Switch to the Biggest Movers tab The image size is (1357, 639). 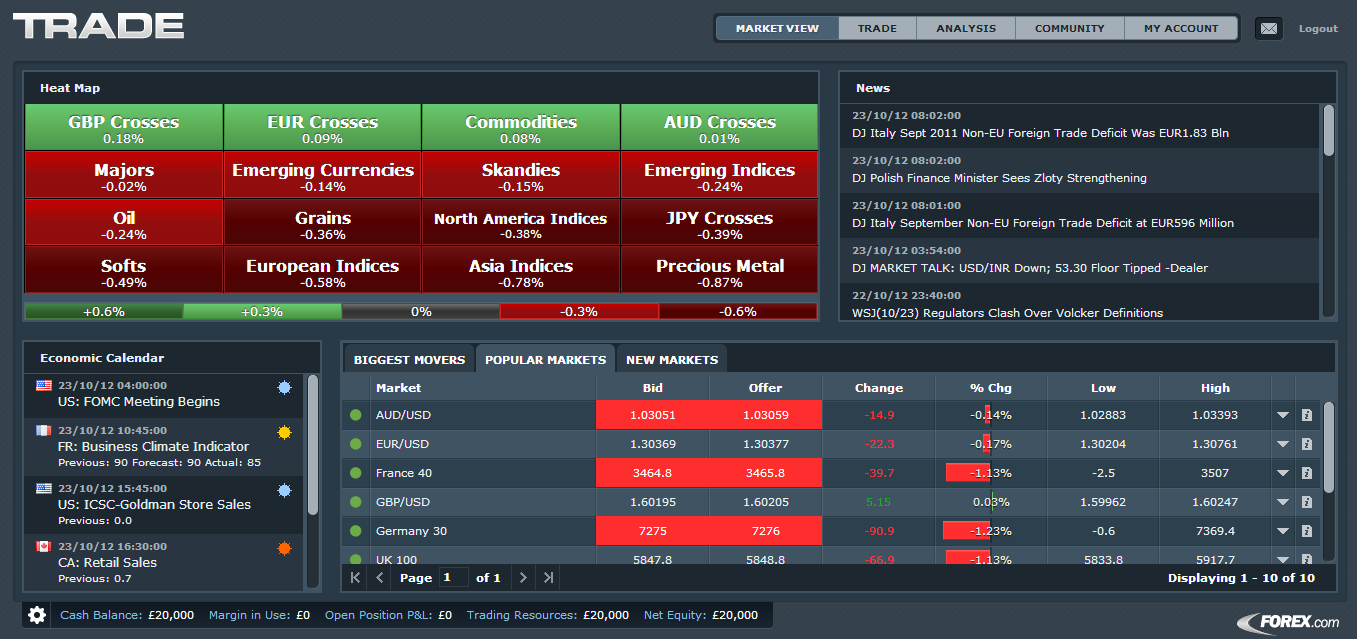tap(409, 359)
